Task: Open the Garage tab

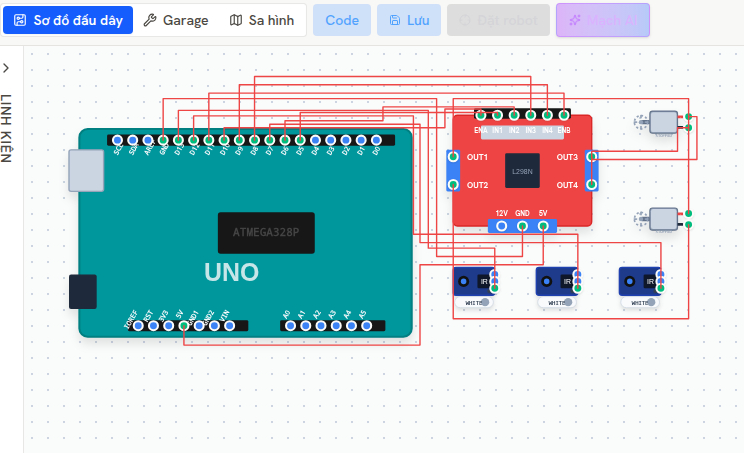Action: click(176, 20)
